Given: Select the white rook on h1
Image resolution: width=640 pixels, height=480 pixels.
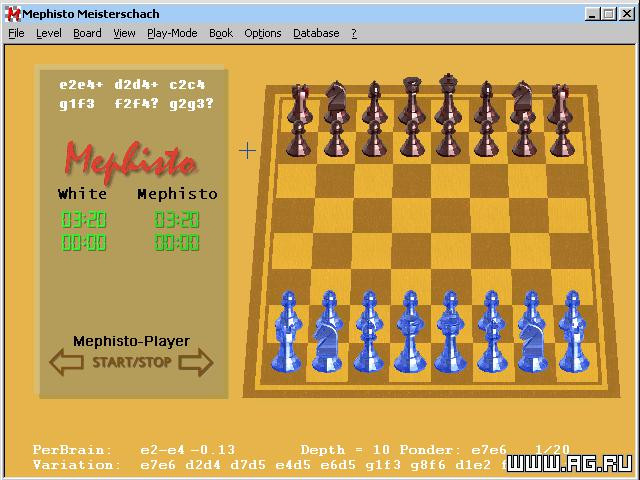Looking at the screenshot, I should (x=574, y=347).
